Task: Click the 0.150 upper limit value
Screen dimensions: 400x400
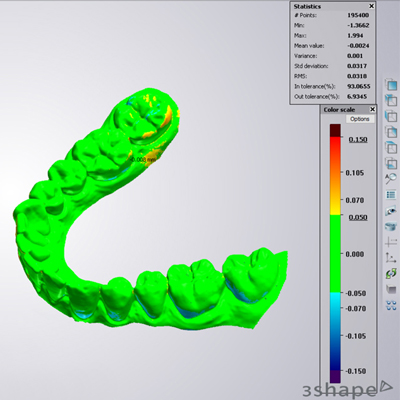Action: click(x=358, y=139)
